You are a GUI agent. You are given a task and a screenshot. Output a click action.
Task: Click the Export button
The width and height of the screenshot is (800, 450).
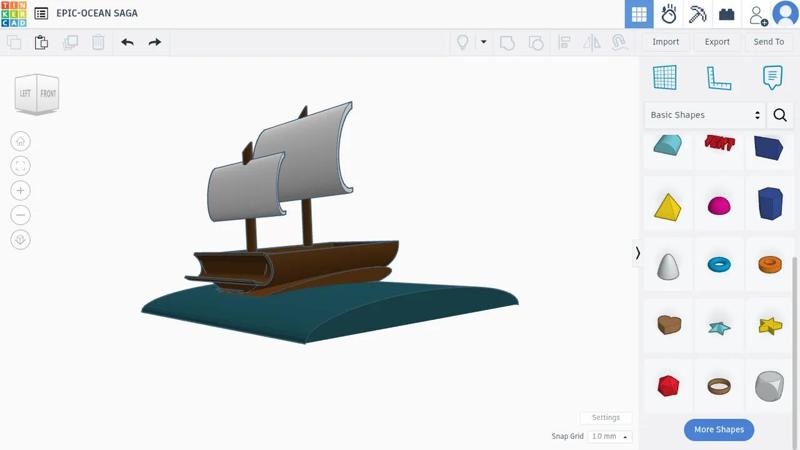(x=717, y=42)
